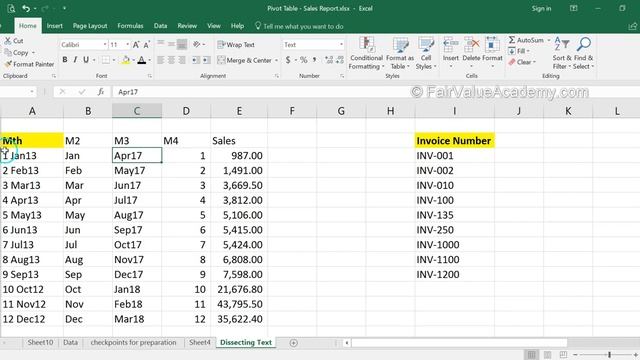
Task: Click the formula bar showing Apr17
Action: pyautogui.click(x=261, y=92)
